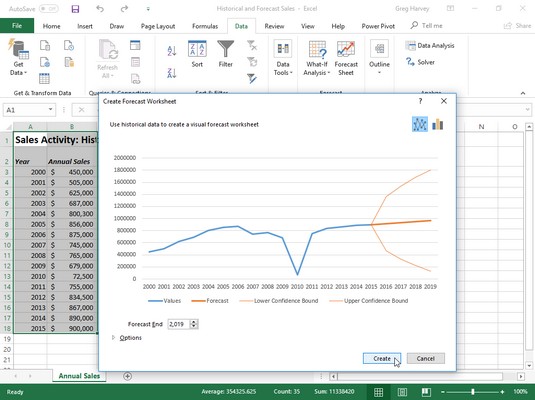This screenshot has width=535, height=400.
Task: Expand the formula bar dropdown arrow
Action: pyautogui.click(x=528, y=110)
